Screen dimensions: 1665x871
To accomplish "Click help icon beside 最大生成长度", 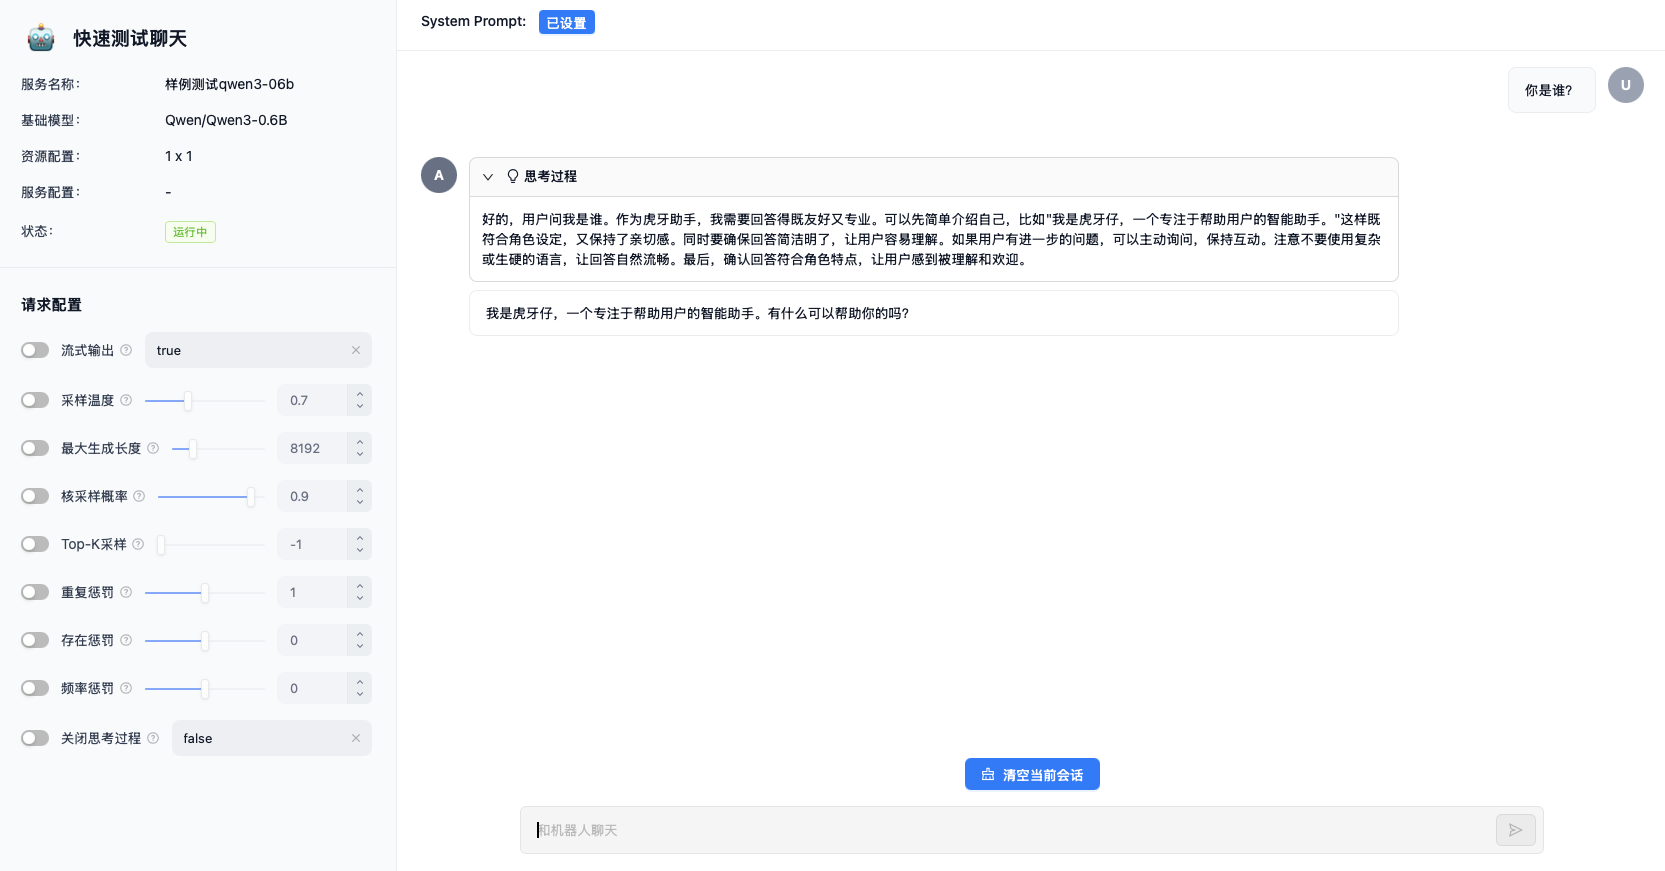I will pos(153,448).
